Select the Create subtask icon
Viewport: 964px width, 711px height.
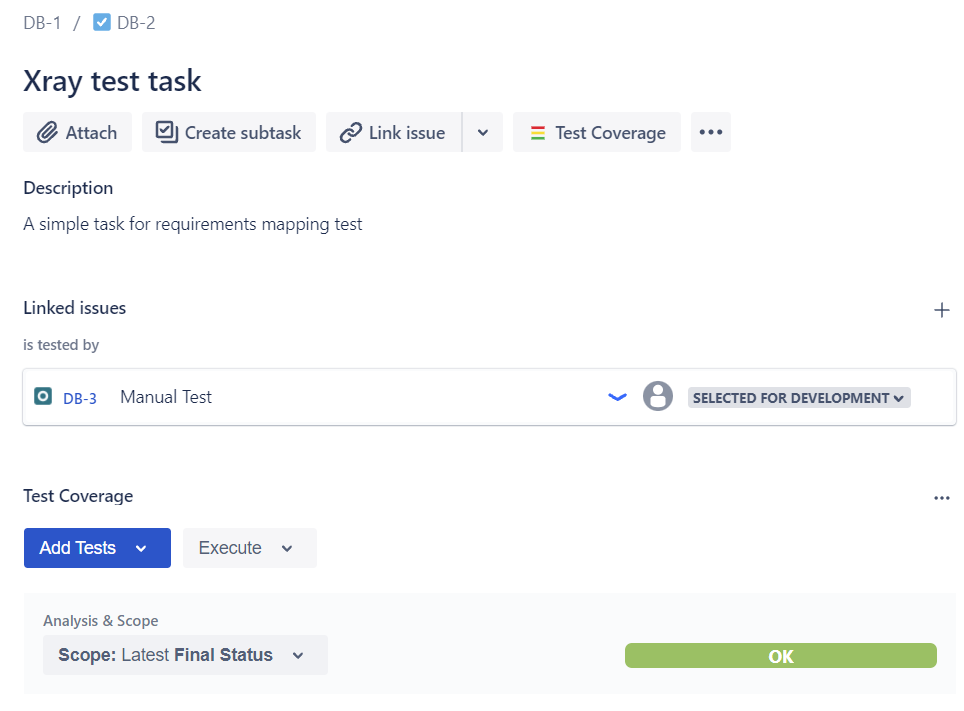pos(166,131)
